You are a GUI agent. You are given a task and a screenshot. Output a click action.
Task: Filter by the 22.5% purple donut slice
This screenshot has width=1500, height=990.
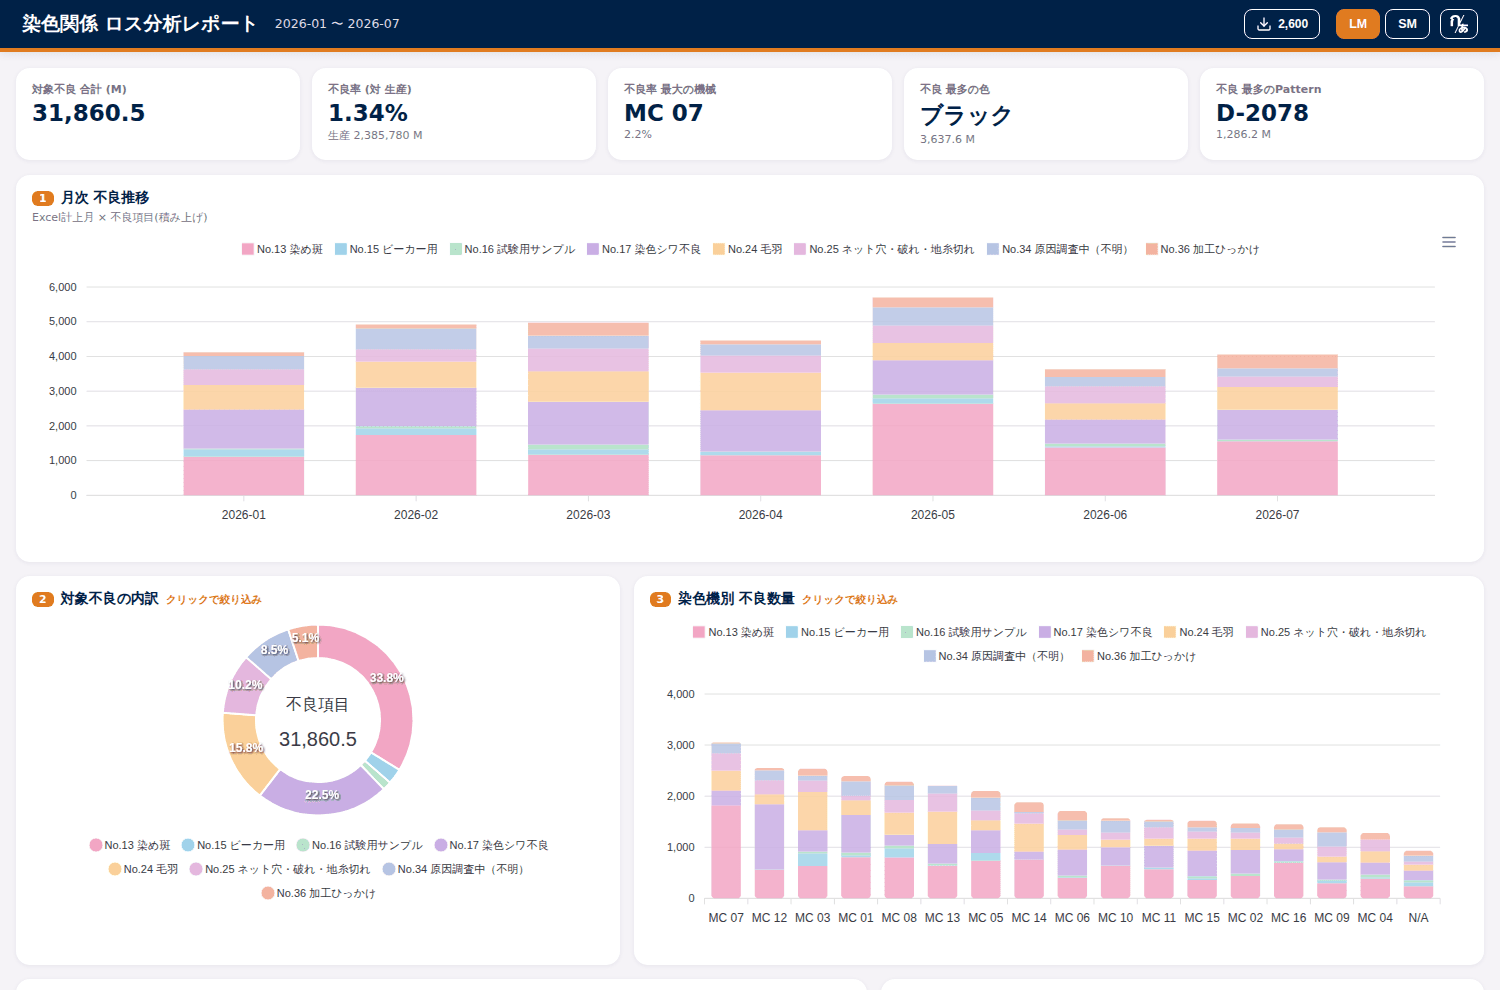tap(322, 793)
